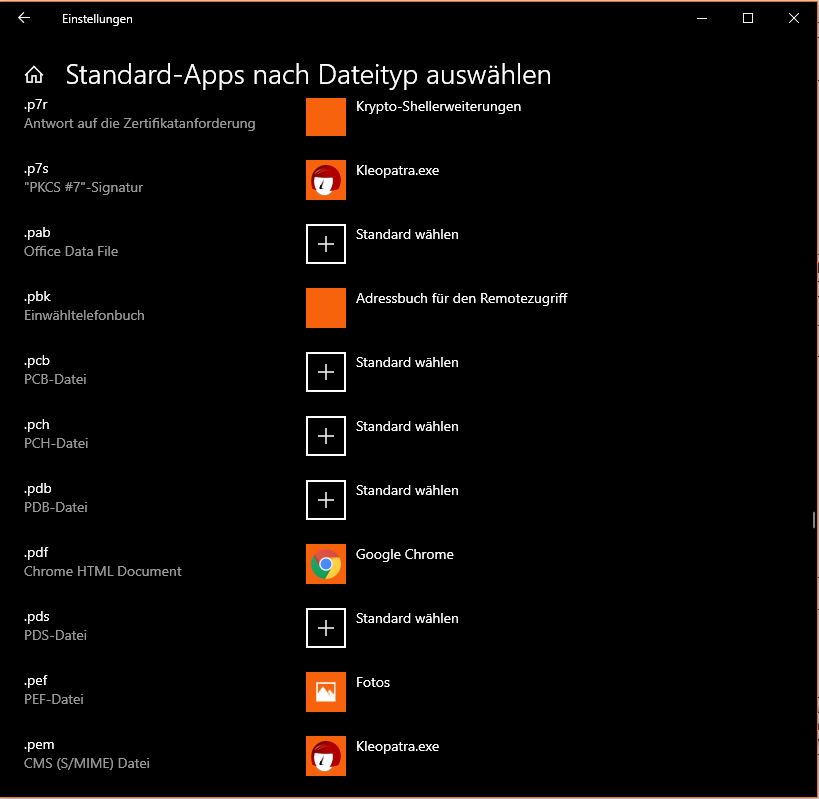
Task: Click the Kleopatra icon for .p7s
Action: click(x=325, y=180)
